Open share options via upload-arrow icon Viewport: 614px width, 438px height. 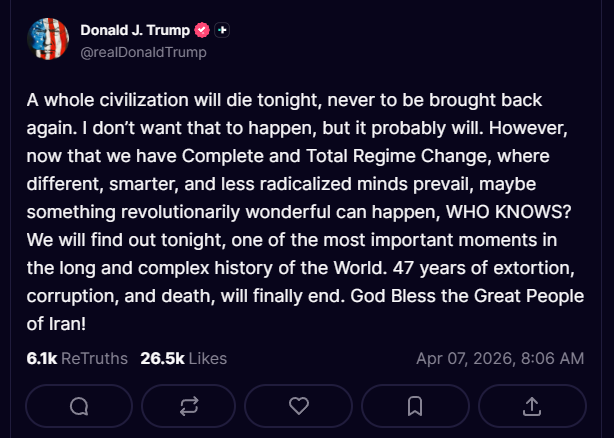(532, 405)
